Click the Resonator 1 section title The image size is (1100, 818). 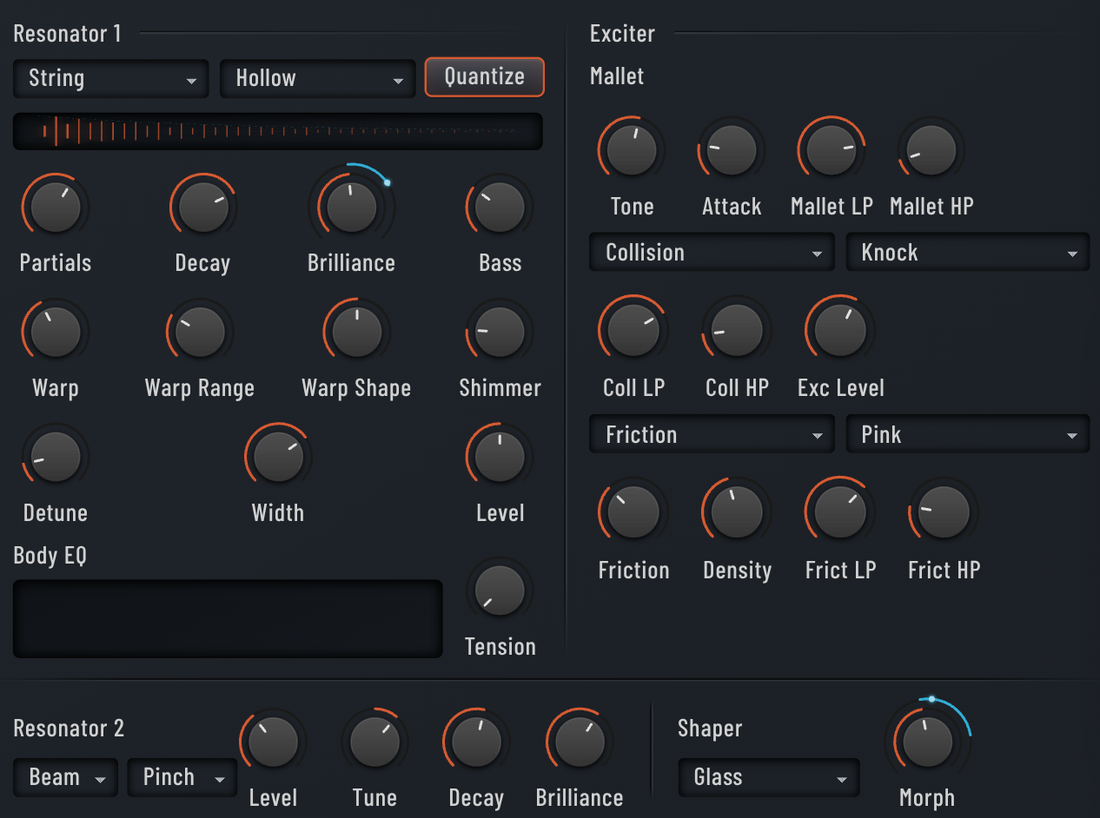click(x=67, y=34)
